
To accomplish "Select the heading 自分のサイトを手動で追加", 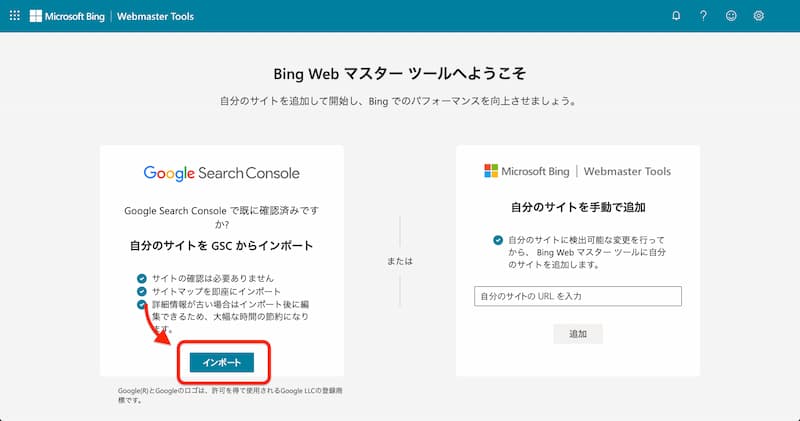I will pos(578,207).
